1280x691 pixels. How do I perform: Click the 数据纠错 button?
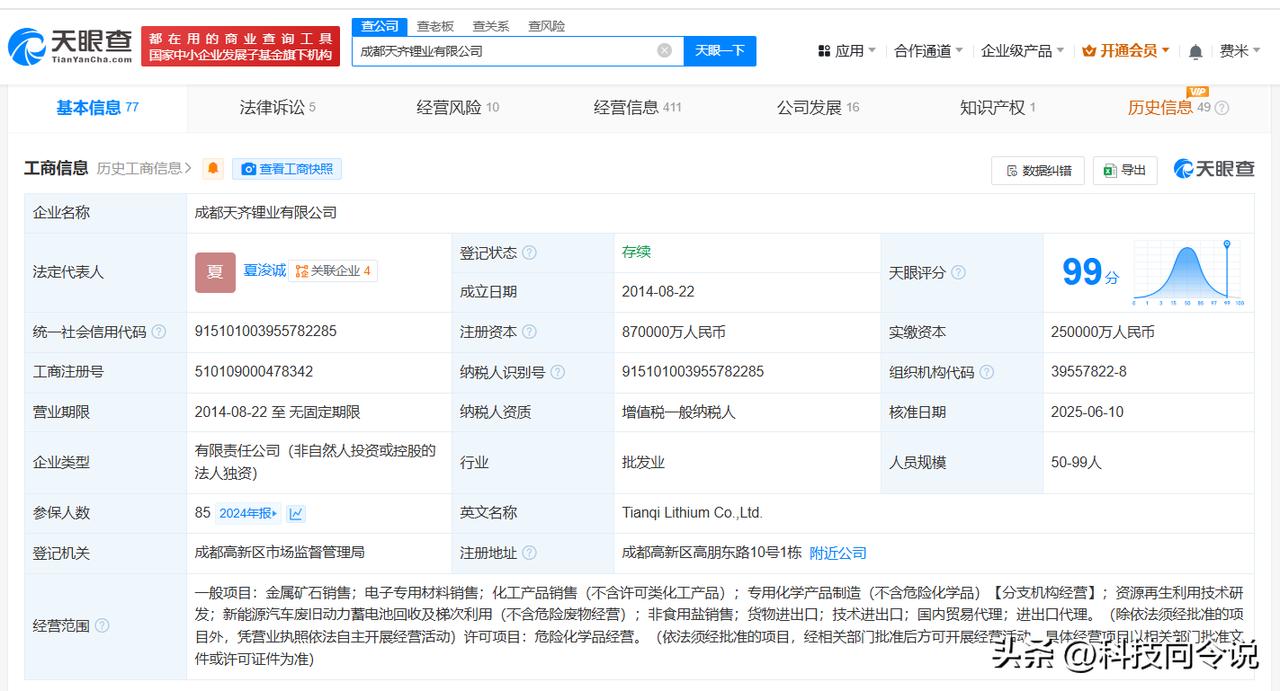[1038, 170]
